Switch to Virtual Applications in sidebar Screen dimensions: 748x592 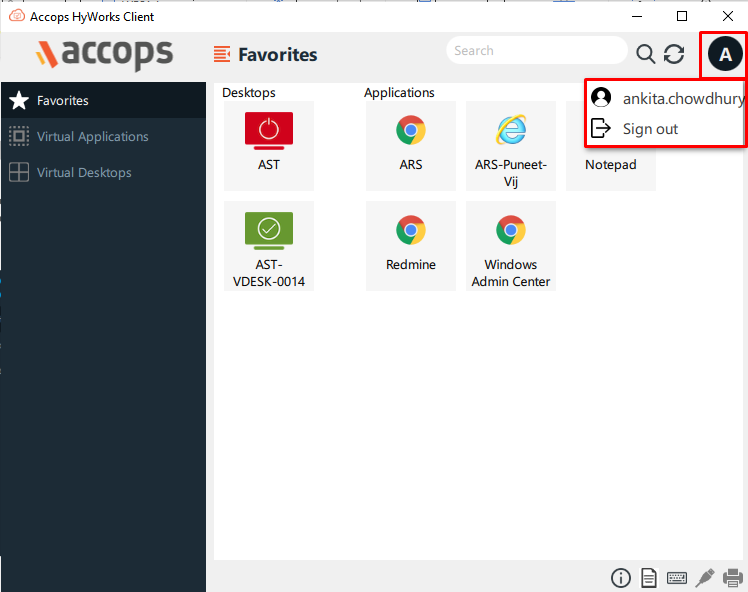point(92,137)
